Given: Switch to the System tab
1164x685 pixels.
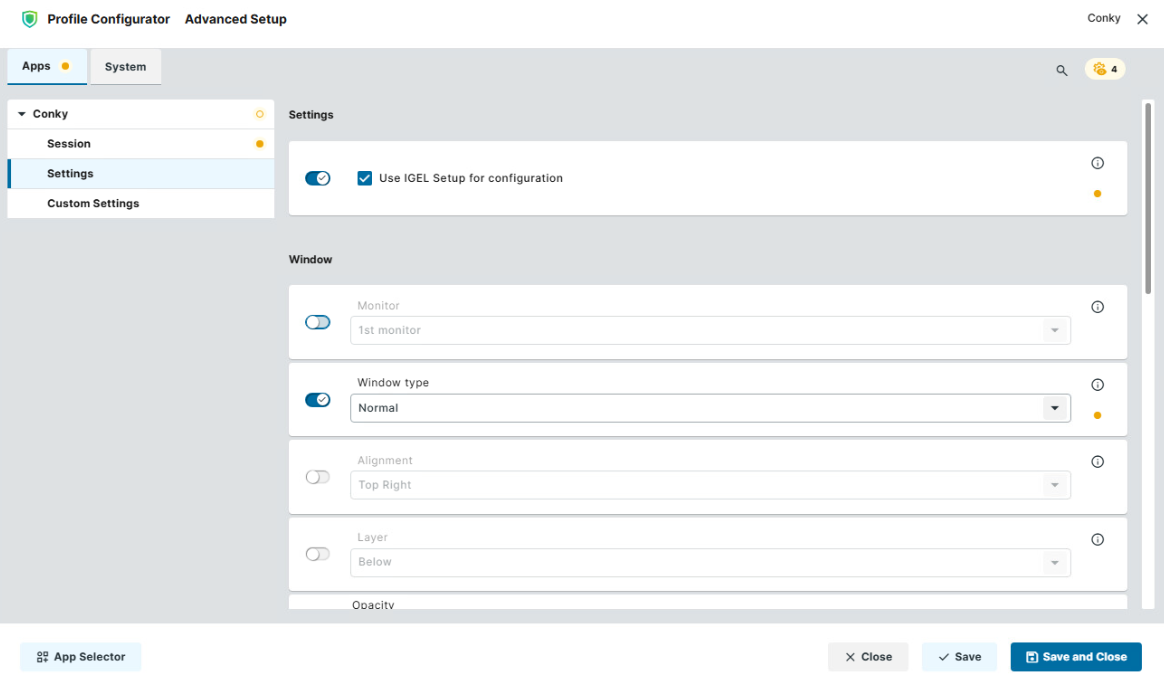Looking at the screenshot, I should 125,67.
